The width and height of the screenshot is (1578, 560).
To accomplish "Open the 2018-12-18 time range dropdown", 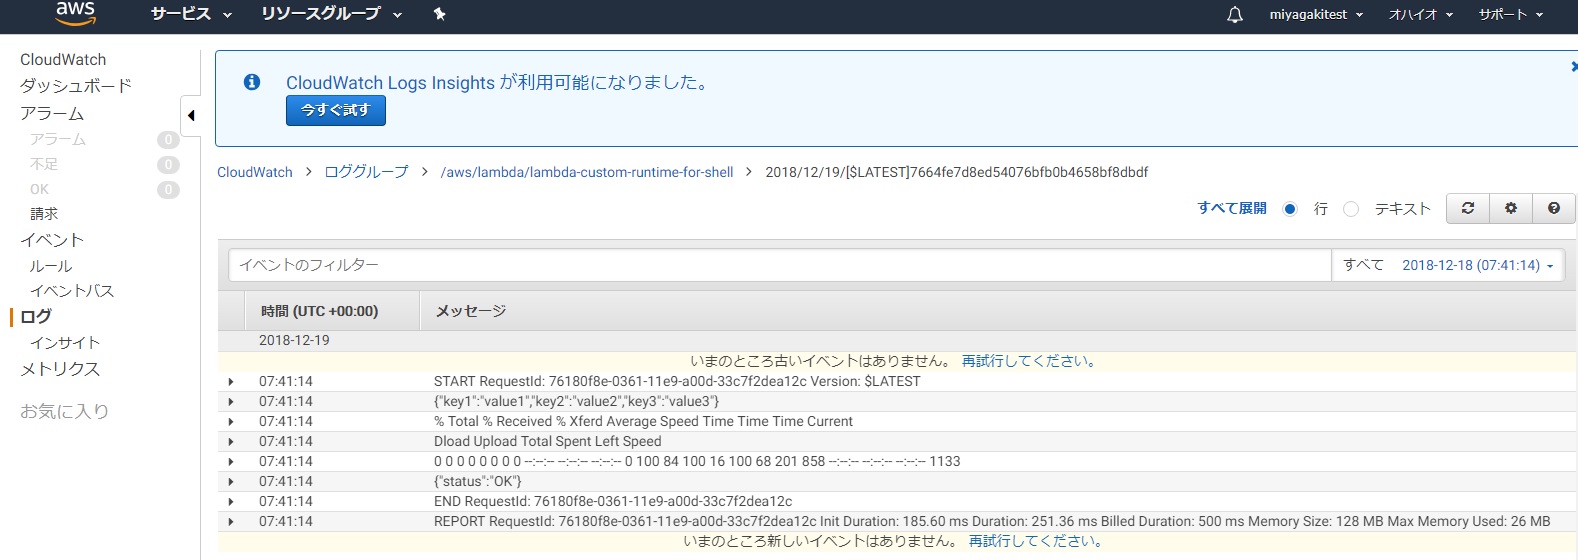I will pyautogui.click(x=1477, y=265).
